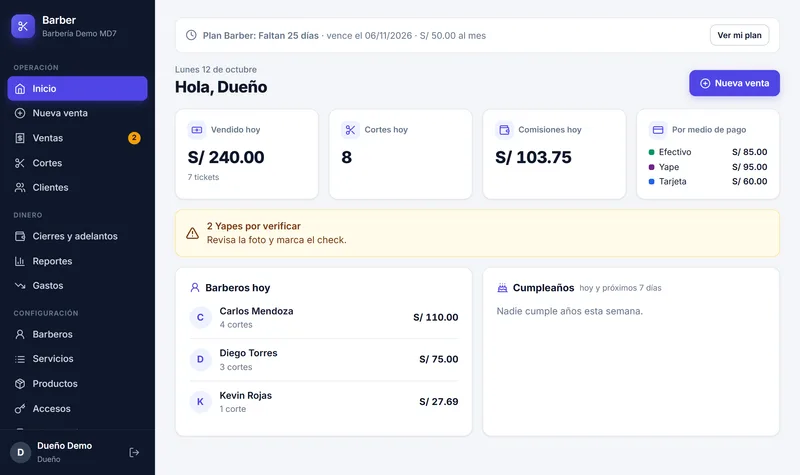Click the S/ 240.00 Vendido hoy amount
Image resolution: width=800 pixels, height=475 pixels.
click(226, 157)
